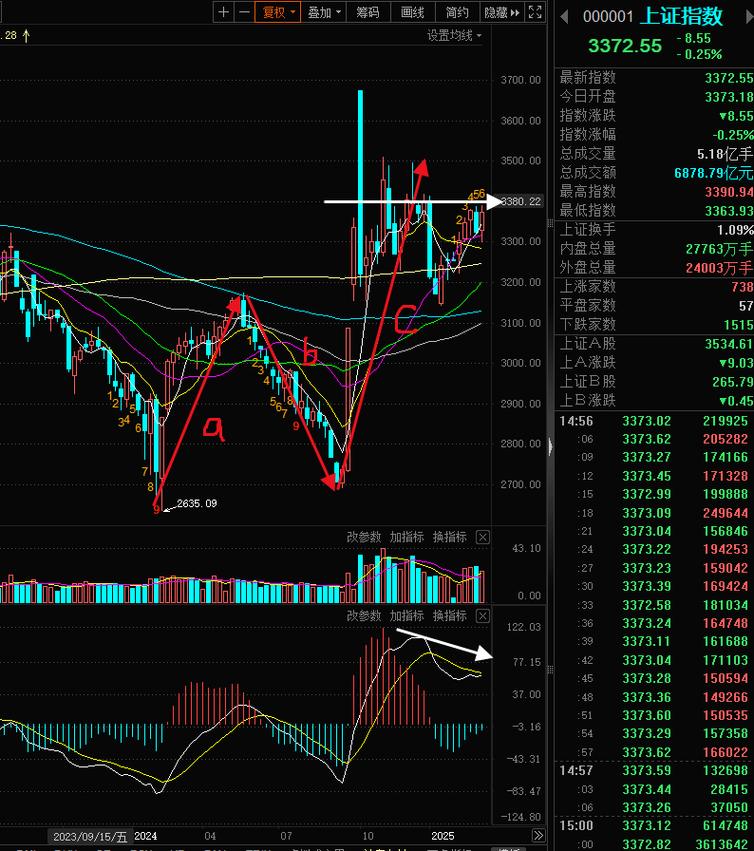The image size is (754, 851).
Task: Toggle the 简约 simple view
Action: (x=457, y=12)
